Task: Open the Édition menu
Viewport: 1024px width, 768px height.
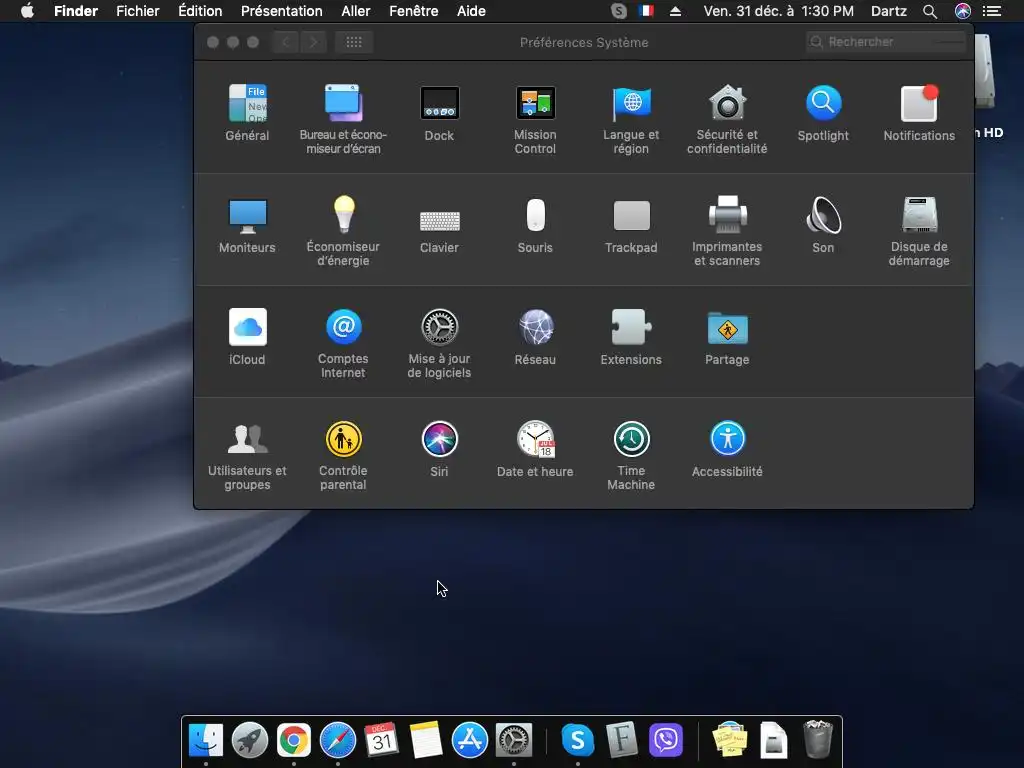Action: click(x=200, y=11)
